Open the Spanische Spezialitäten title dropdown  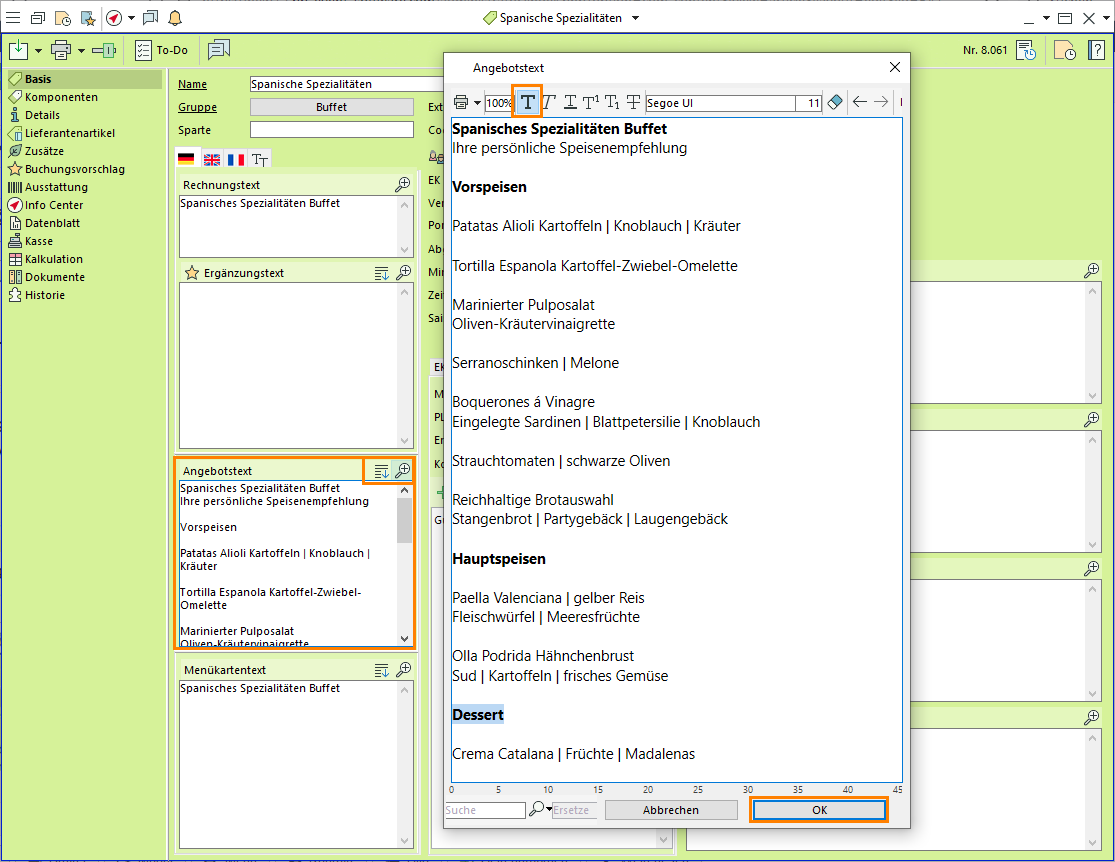(635, 18)
